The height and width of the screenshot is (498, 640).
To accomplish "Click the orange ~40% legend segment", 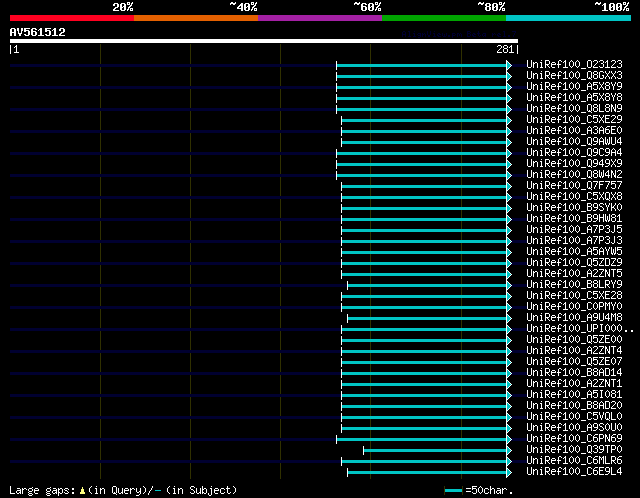I will tap(196, 18).
